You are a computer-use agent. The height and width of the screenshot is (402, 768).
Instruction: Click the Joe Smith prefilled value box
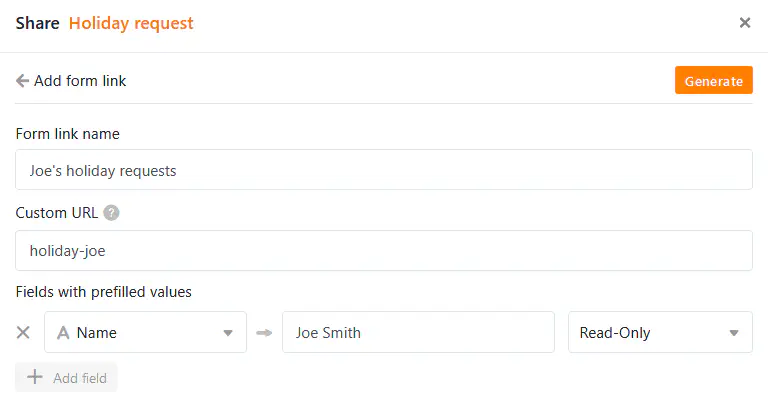tap(418, 332)
